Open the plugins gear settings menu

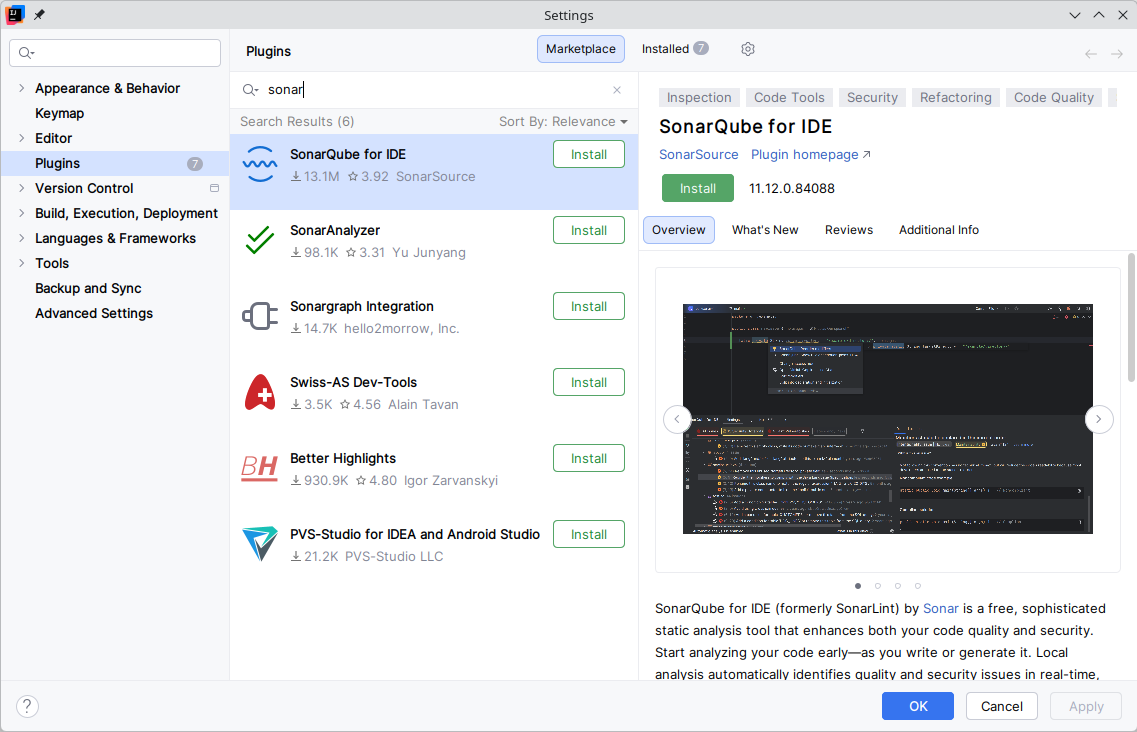click(x=748, y=49)
